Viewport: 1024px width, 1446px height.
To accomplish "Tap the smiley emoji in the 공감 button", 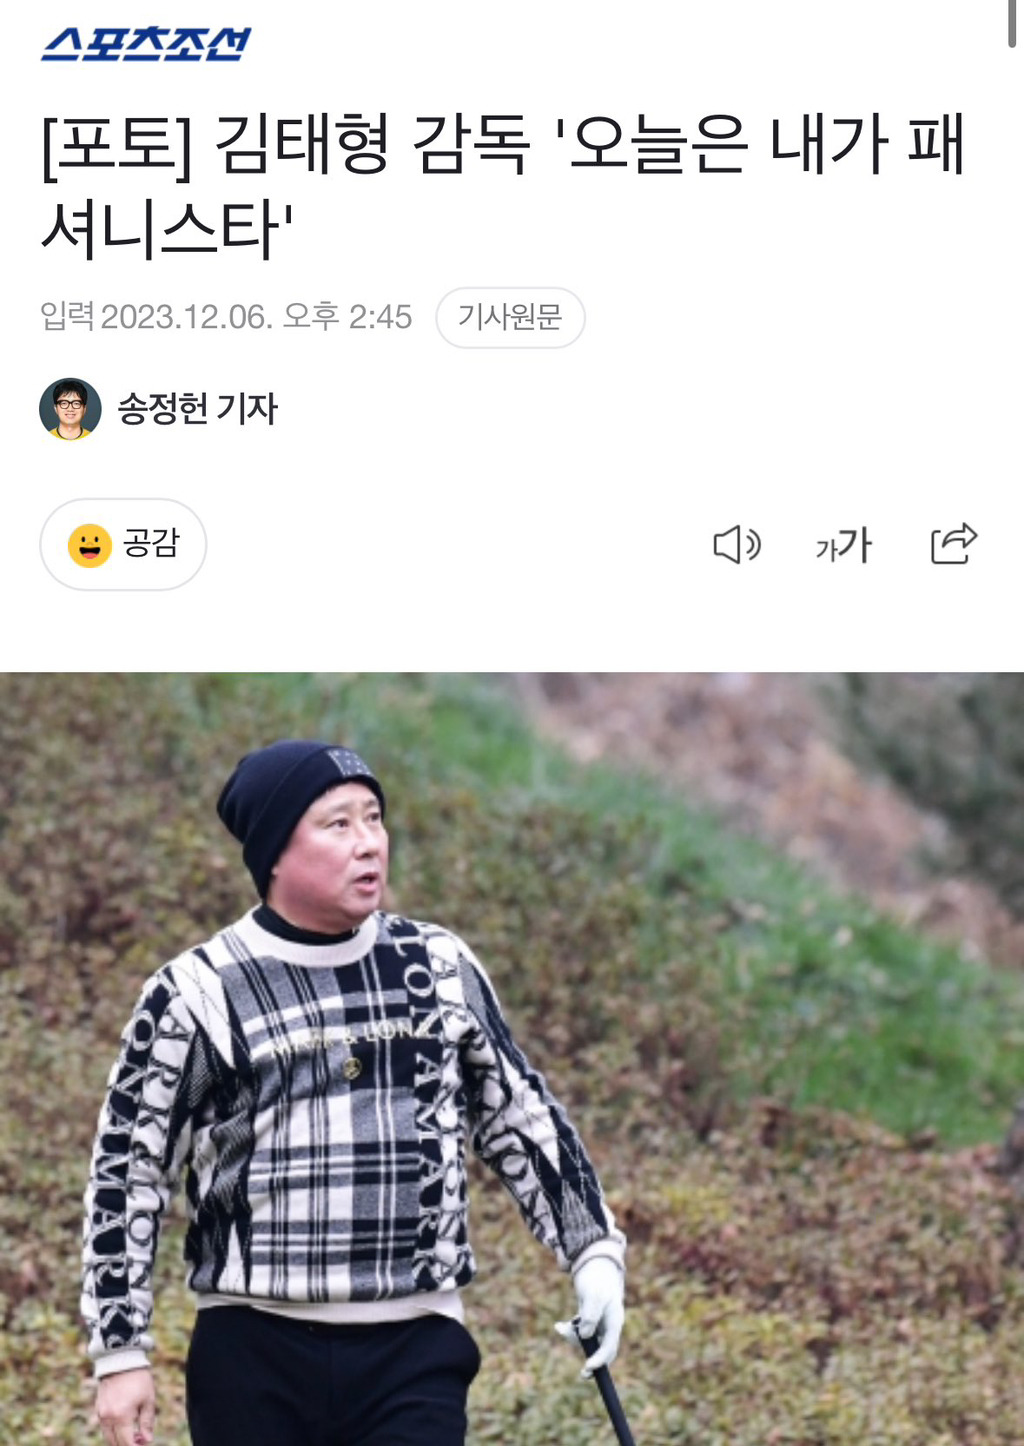I will coord(90,545).
